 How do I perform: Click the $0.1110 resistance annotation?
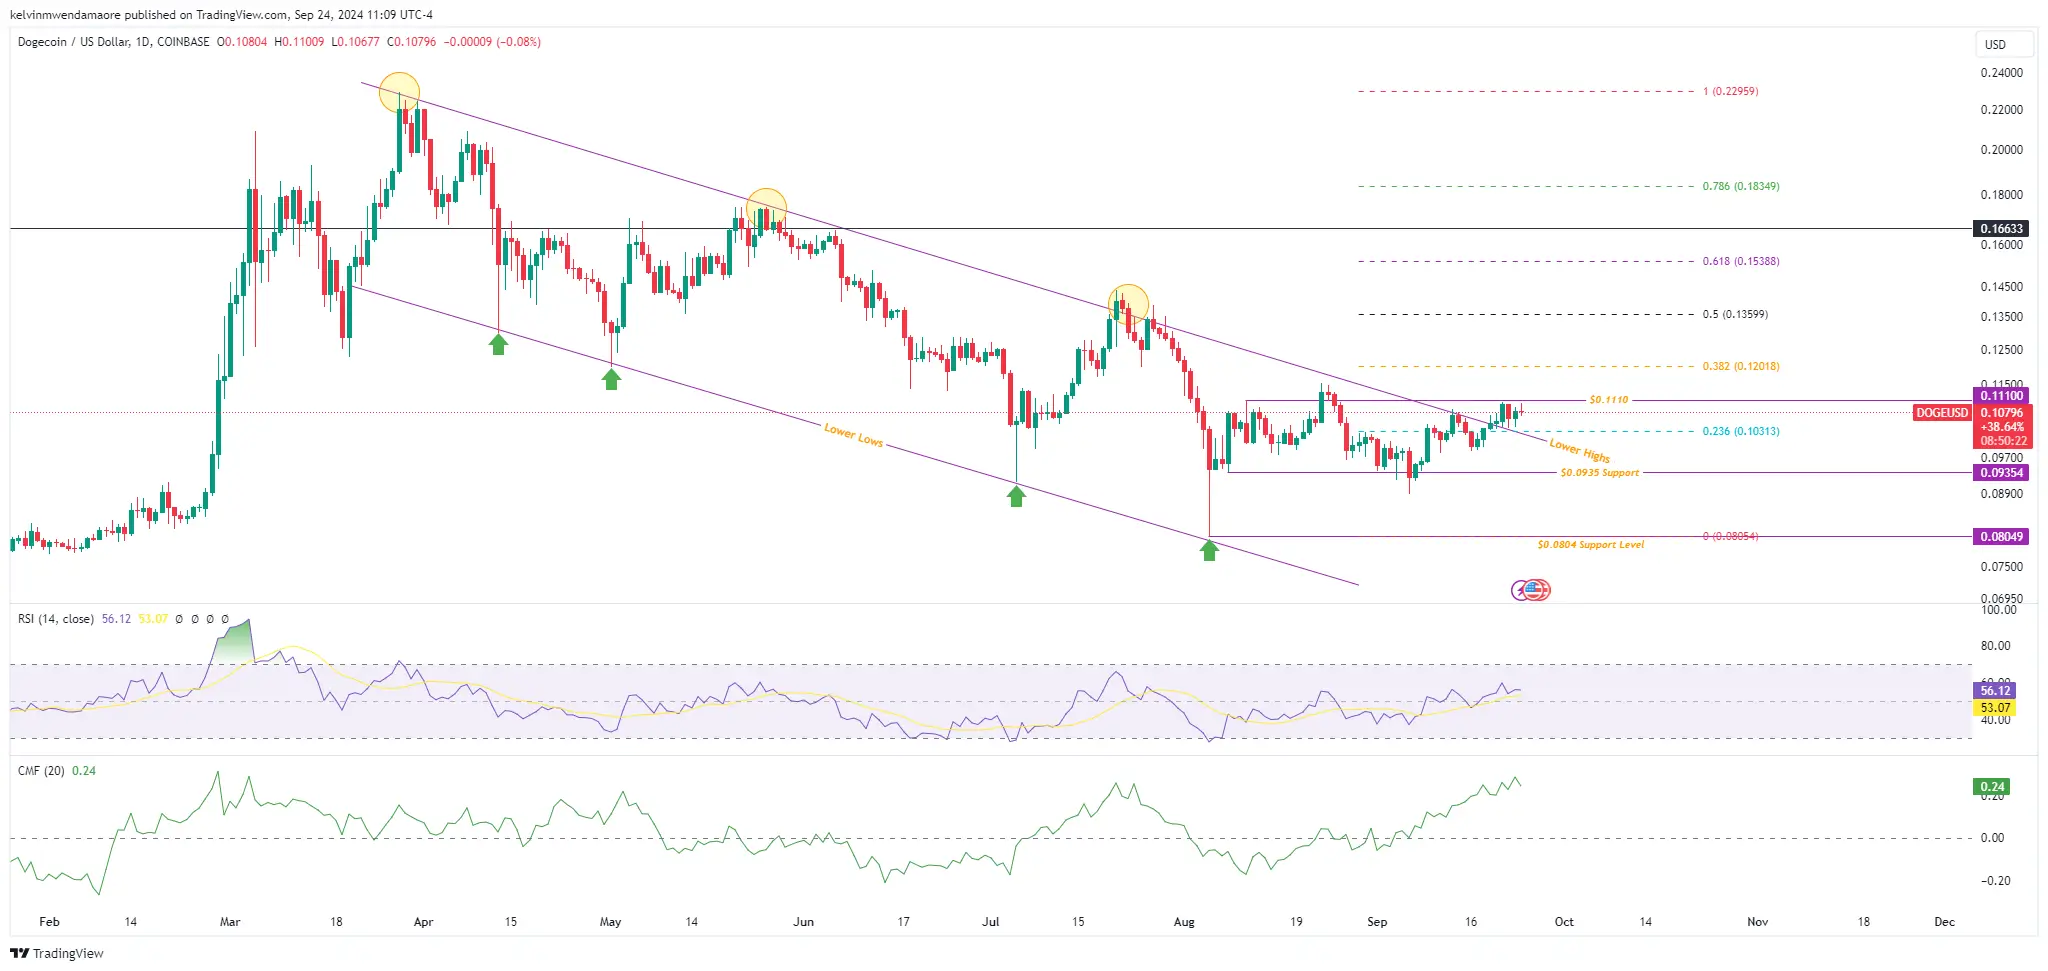point(1609,400)
